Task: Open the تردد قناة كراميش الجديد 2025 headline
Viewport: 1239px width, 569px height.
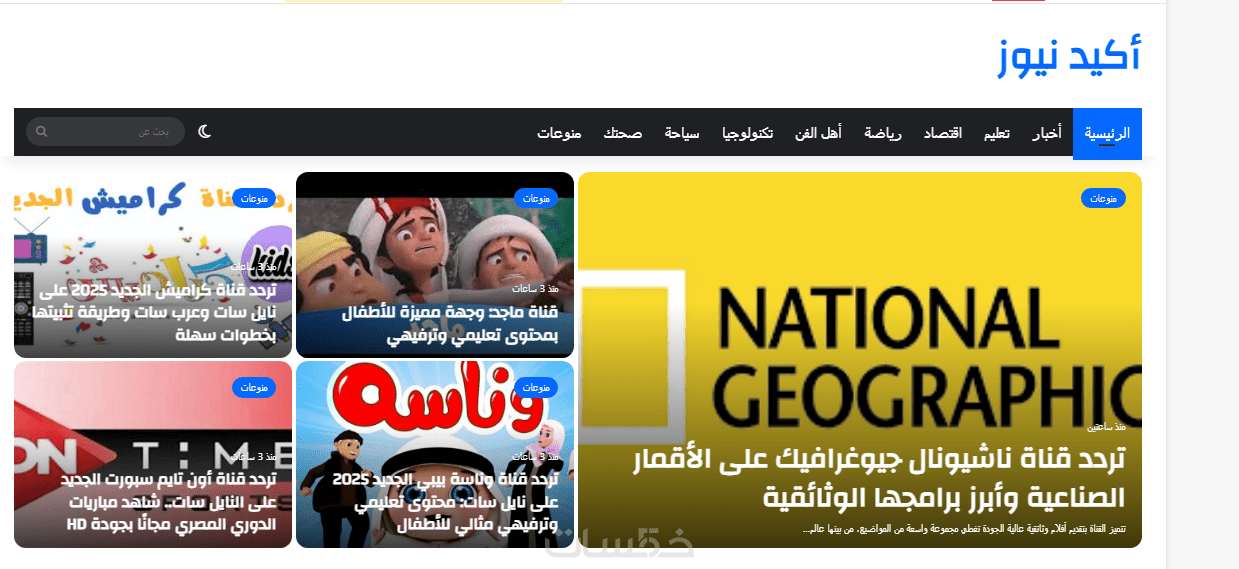Action: click(x=153, y=313)
